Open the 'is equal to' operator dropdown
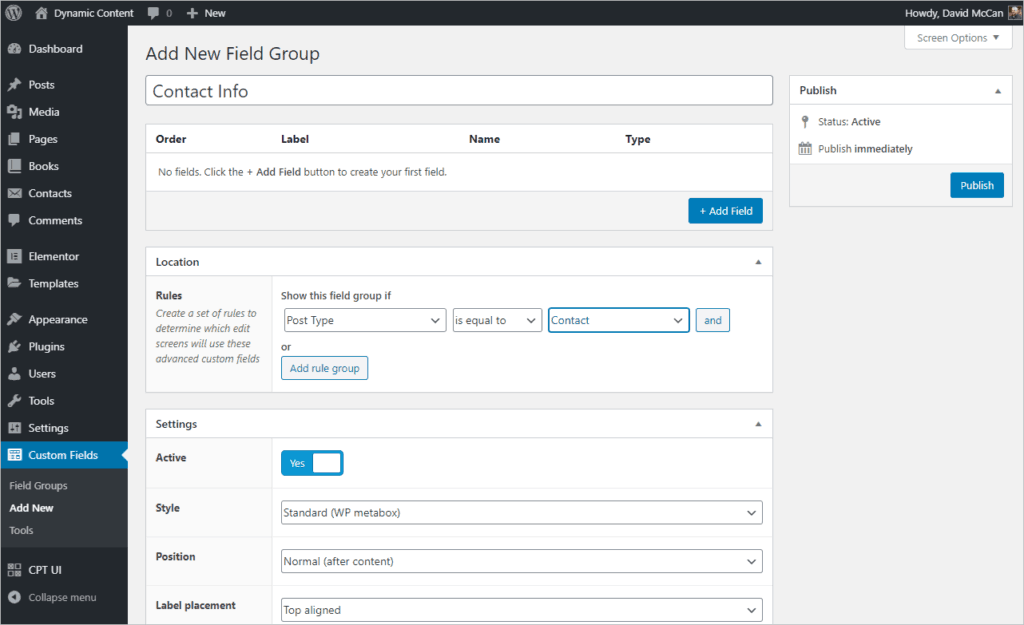1024x625 pixels. coord(497,320)
